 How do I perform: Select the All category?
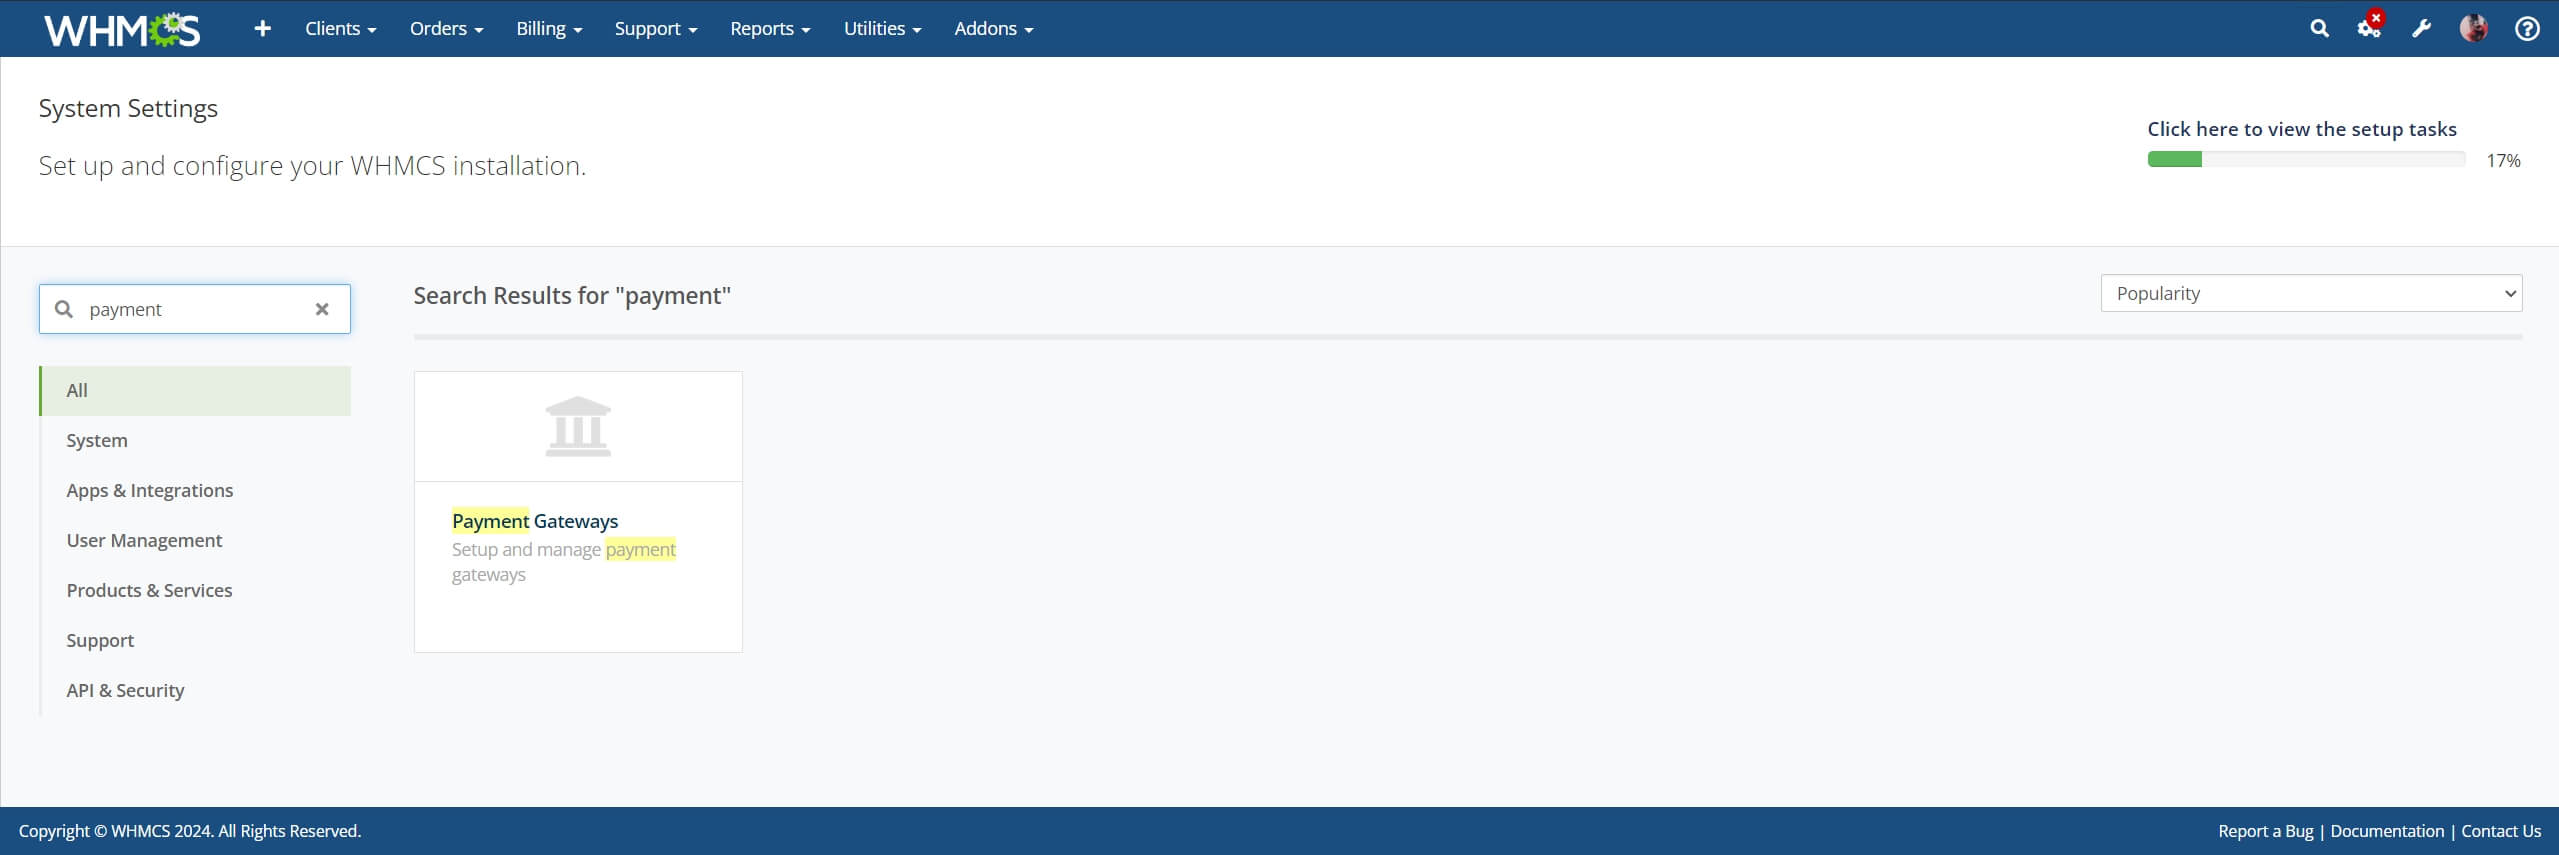(x=195, y=391)
